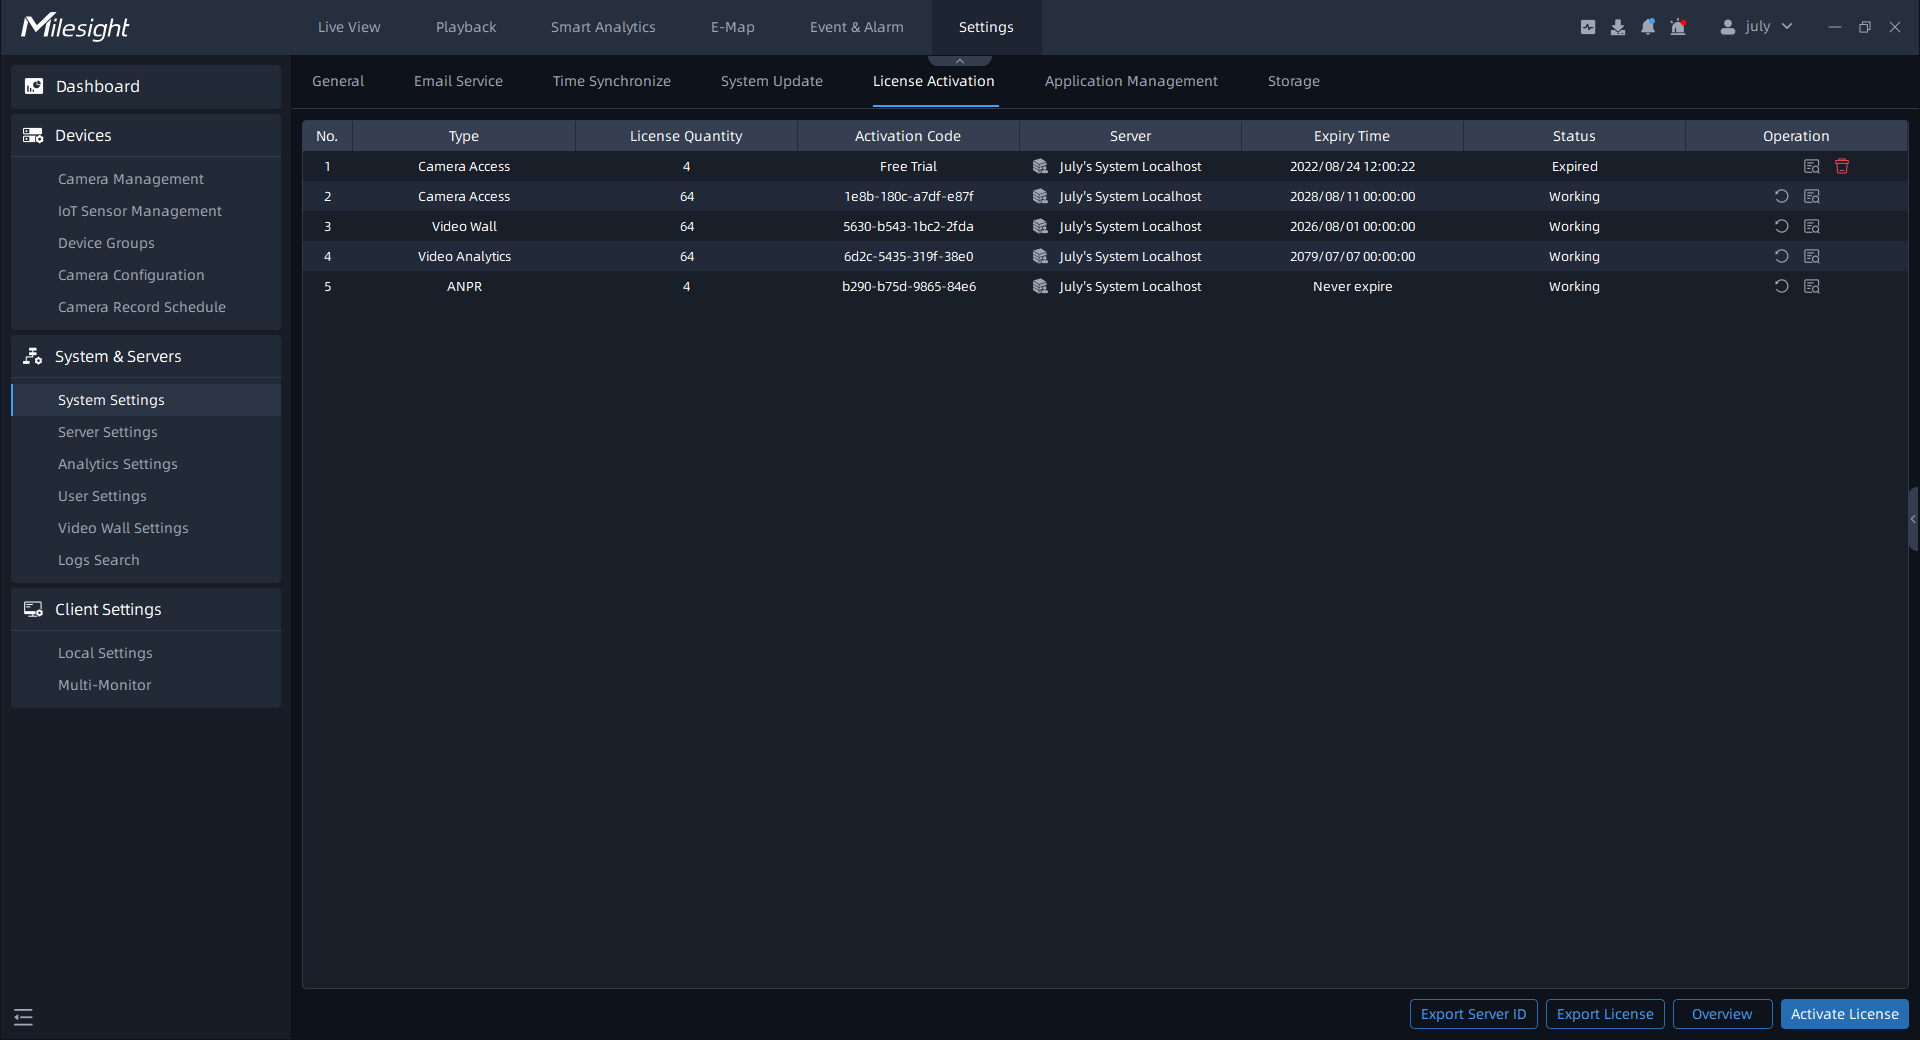Image resolution: width=1920 pixels, height=1040 pixels.
Task: Open the july user account dropdown
Action: (1756, 27)
